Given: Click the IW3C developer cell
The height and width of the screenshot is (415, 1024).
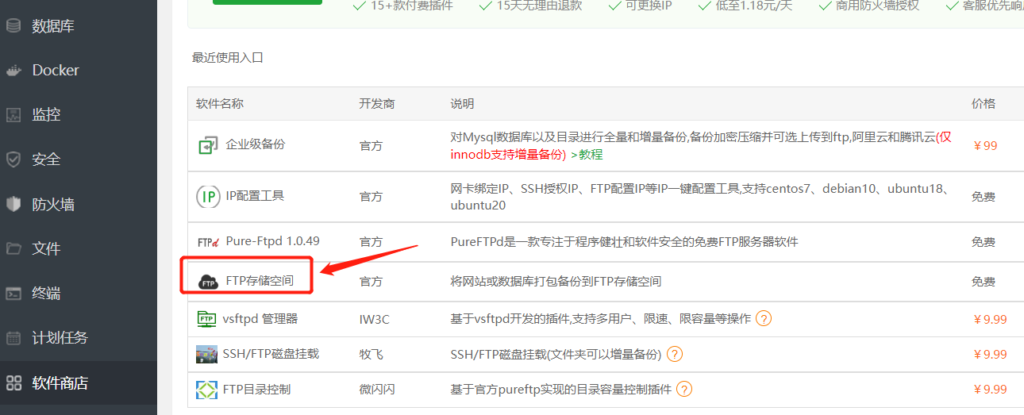Looking at the screenshot, I should pos(375,320).
